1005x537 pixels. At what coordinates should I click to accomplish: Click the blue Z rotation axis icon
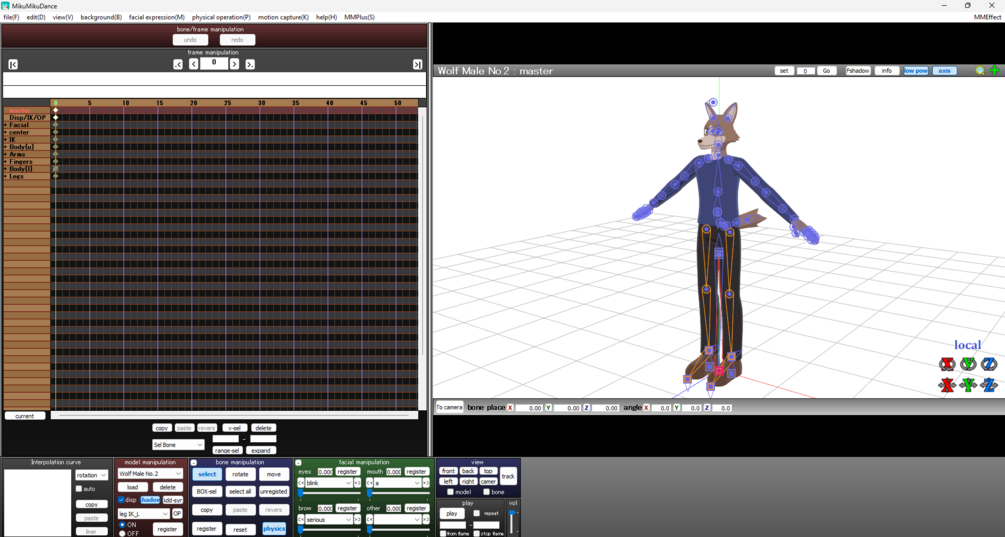[989, 364]
